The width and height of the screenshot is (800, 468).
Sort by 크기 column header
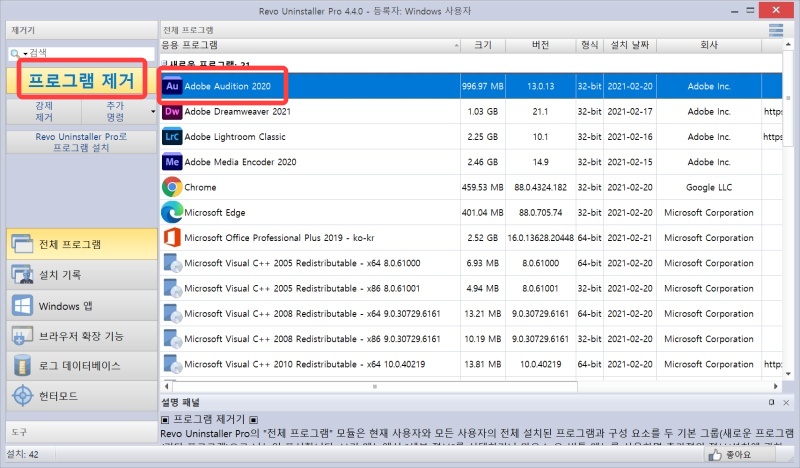pyautogui.click(x=483, y=45)
